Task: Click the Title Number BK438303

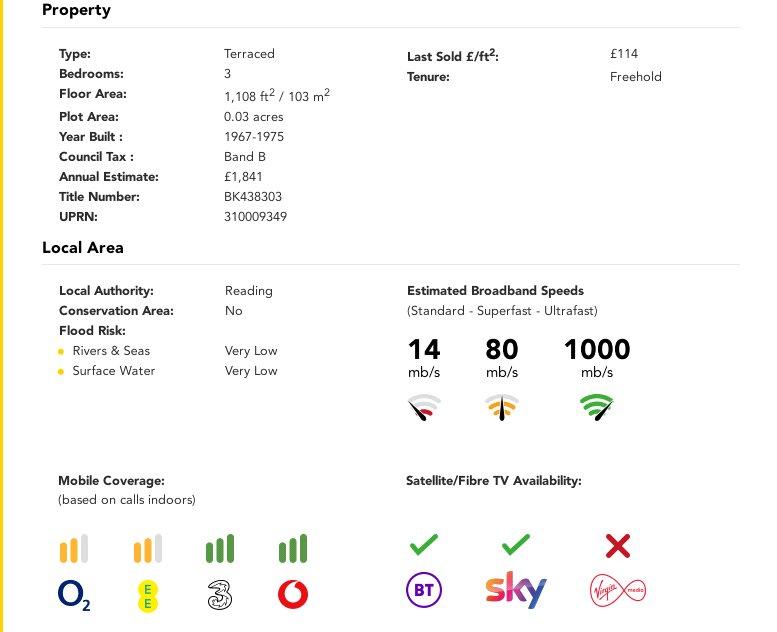Action: (x=253, y=197)
